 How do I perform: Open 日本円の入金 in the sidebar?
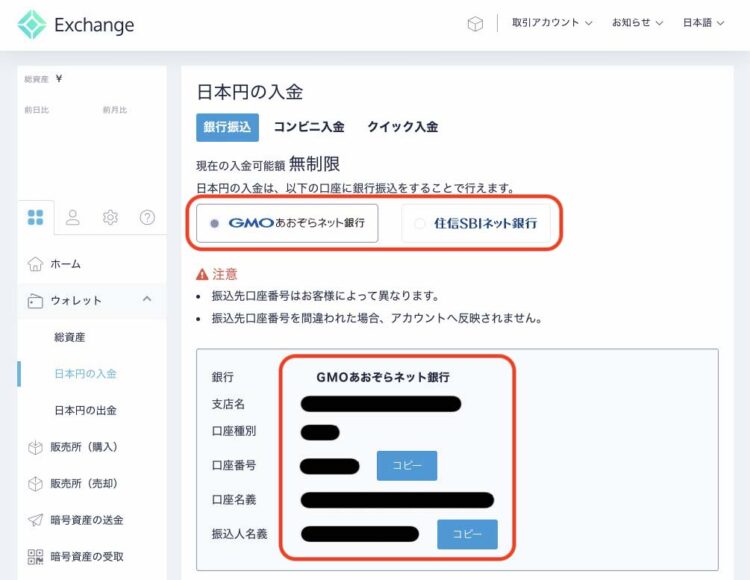point(85,374)
